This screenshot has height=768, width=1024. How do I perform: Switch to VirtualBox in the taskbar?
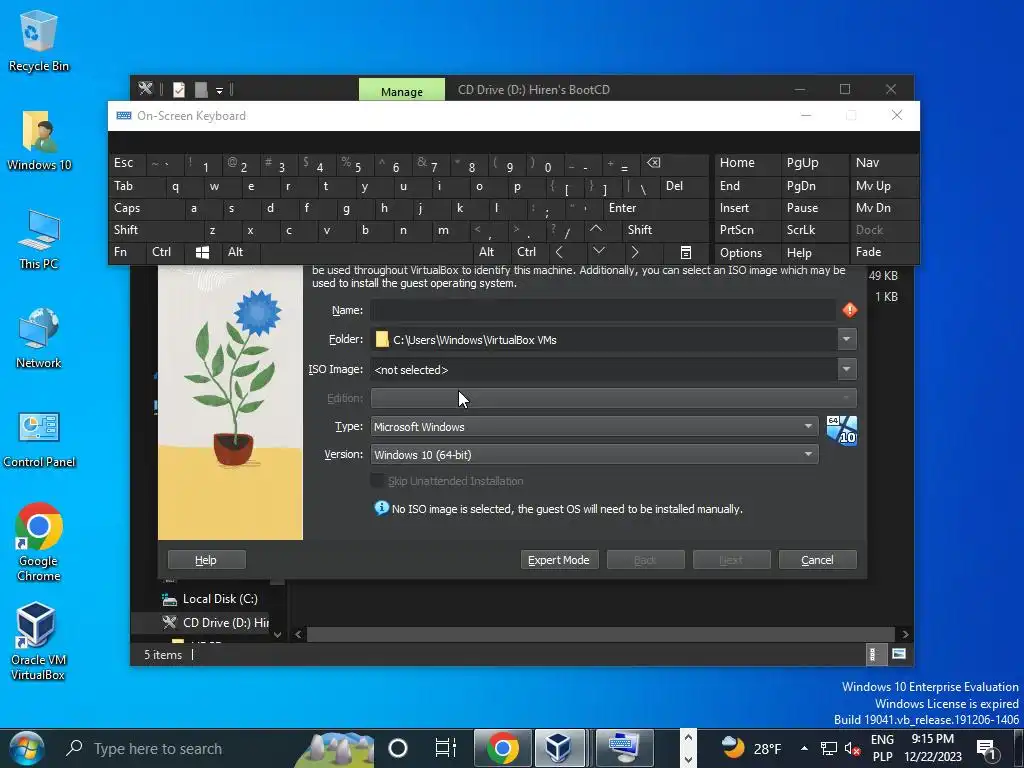(x=559, y=748)
